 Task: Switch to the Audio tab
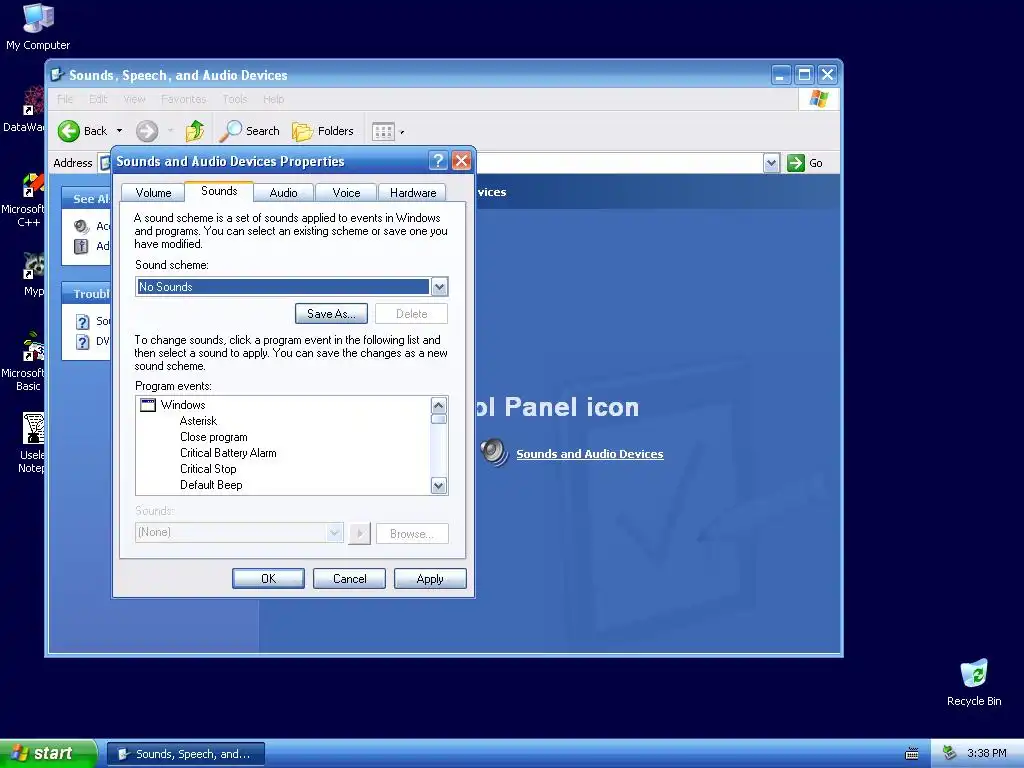pos(283,193)
